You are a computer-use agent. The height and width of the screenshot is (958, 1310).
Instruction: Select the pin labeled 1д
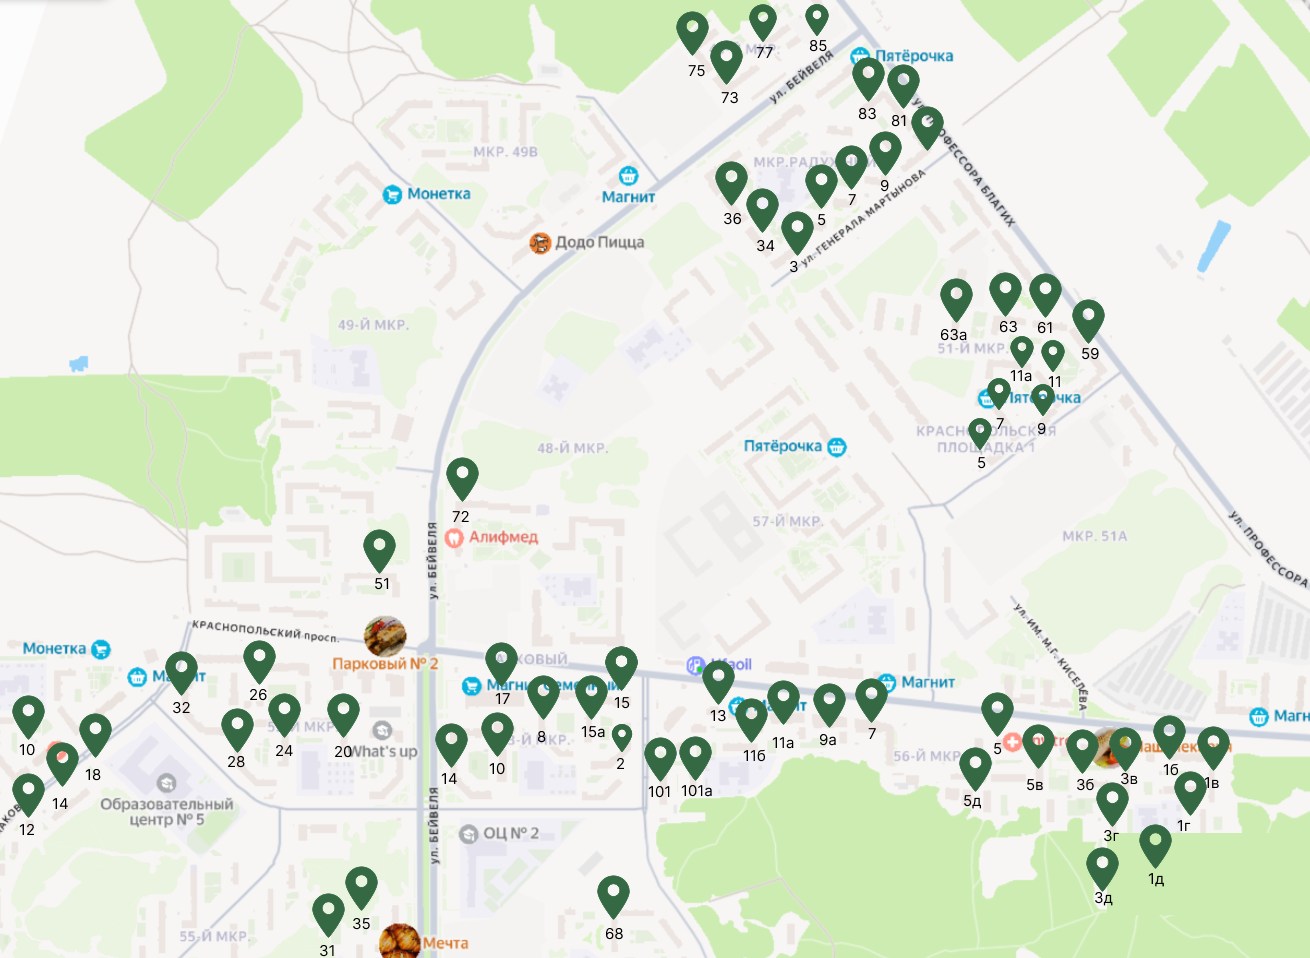1155,846
